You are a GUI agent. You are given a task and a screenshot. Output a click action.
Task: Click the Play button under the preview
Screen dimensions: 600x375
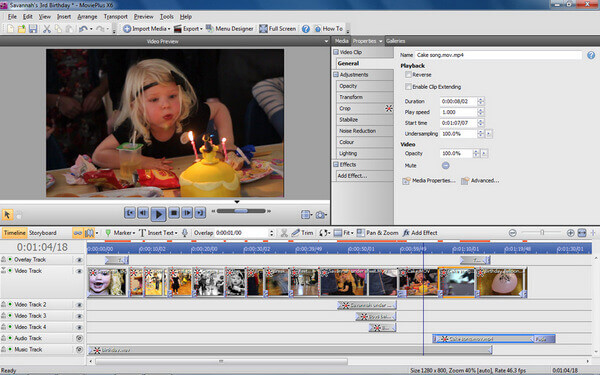click(x=158, y=214)
